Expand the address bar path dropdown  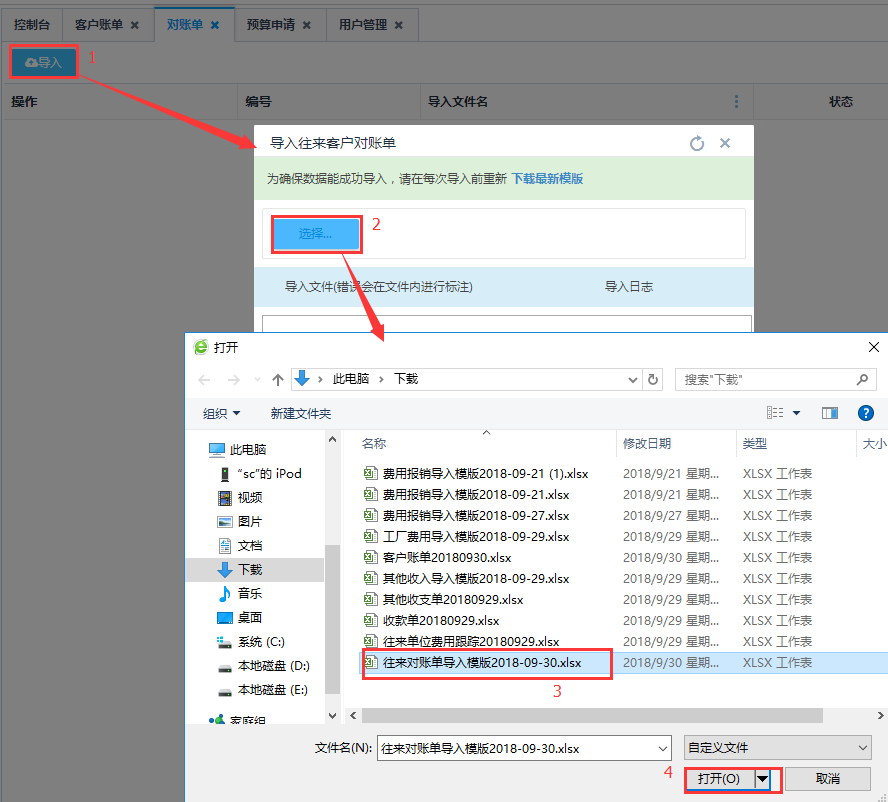tap(632, 380)
